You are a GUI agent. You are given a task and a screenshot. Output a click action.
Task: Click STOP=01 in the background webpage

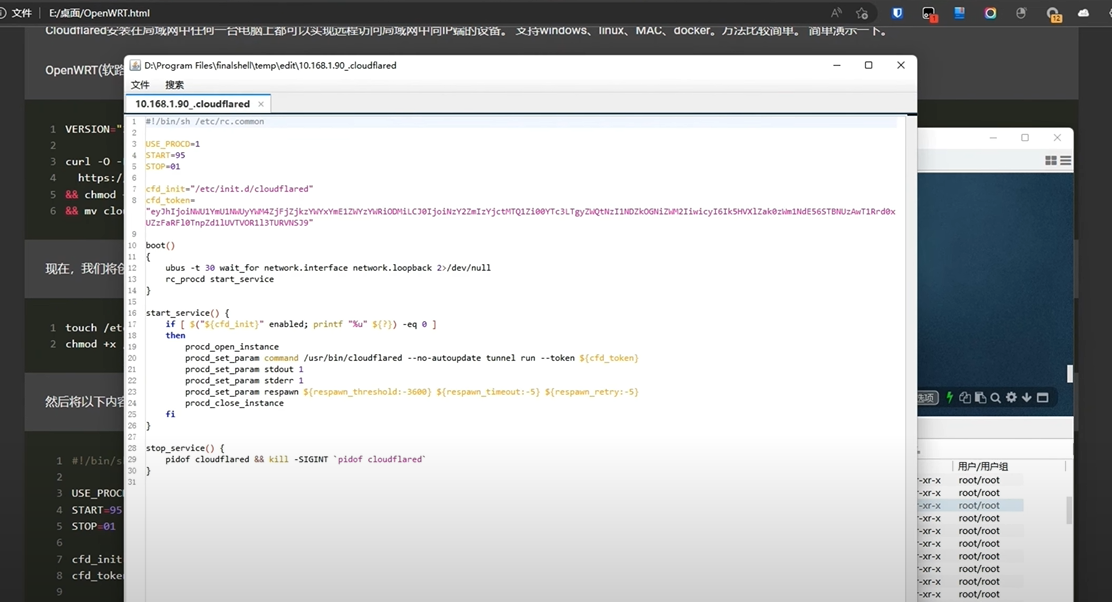pyautogui.click(x=94, y=526)
